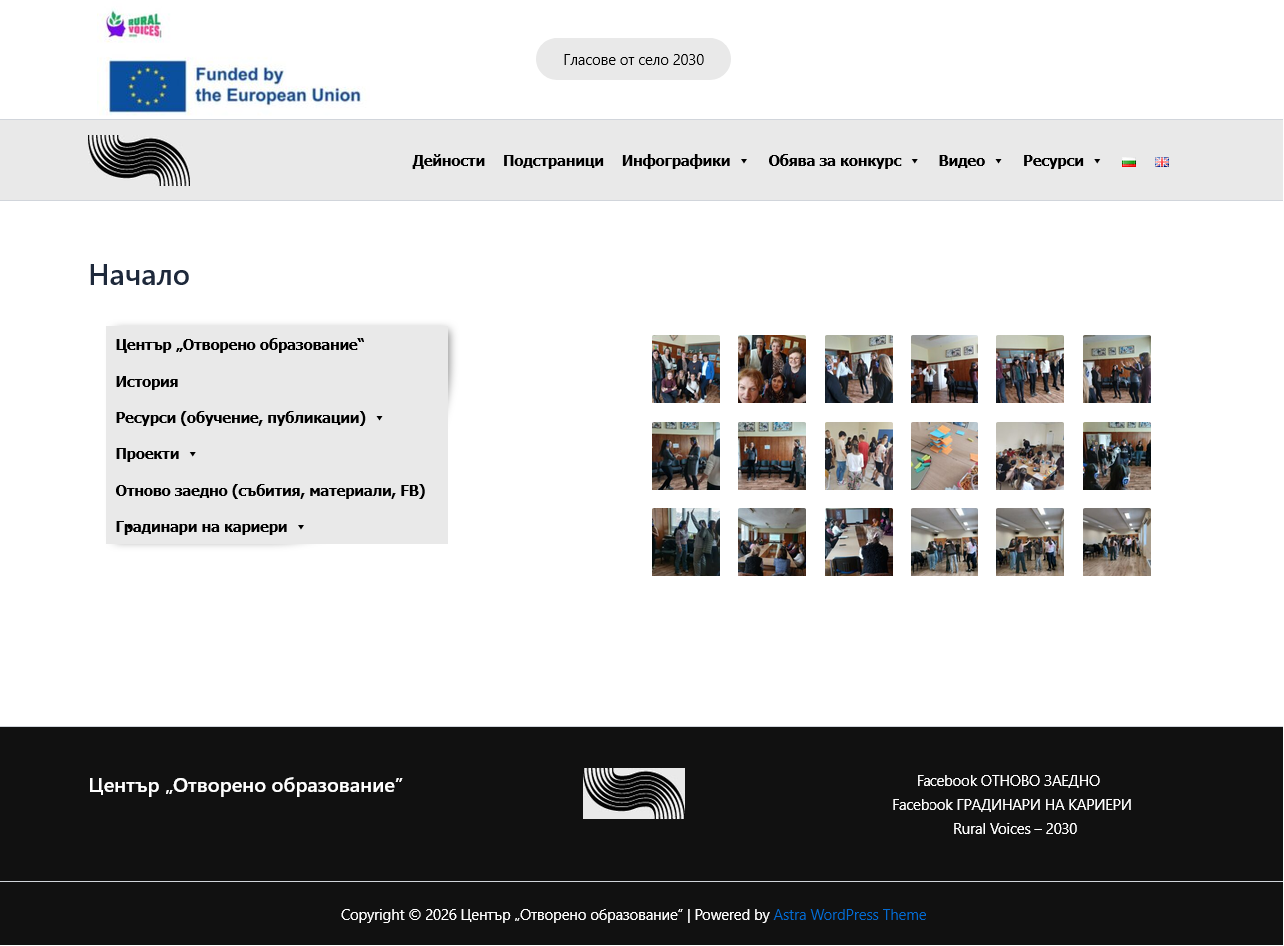Click the Rural Voices logo
Image resolution: width=1284 pixels, height=946 pixels.
coord(134,25)
